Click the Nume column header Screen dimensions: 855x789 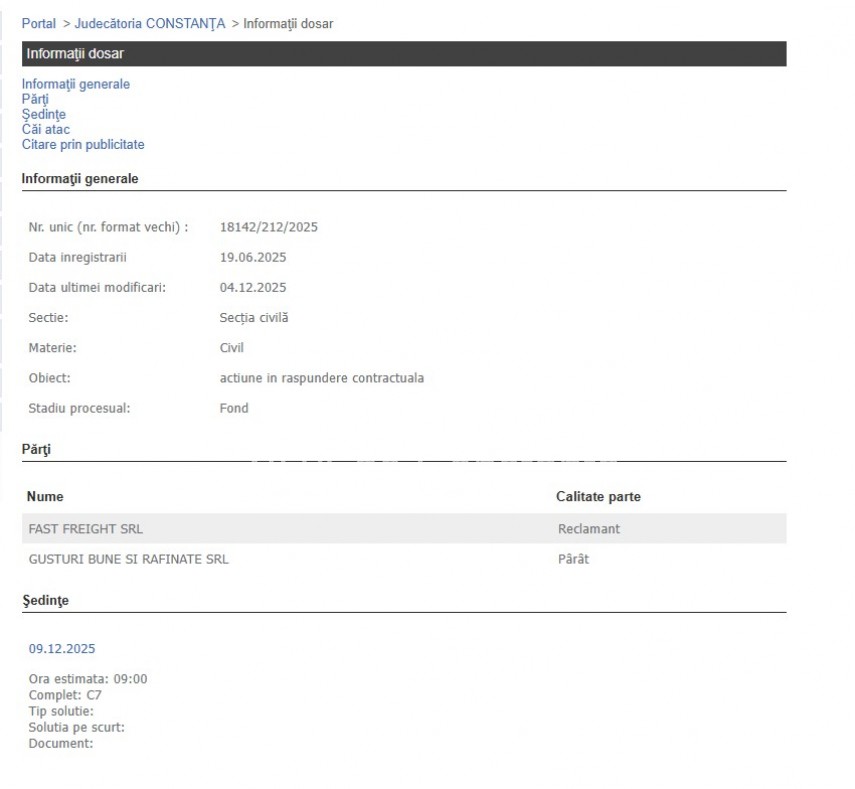pyautogui.click(x=45, y=496)
